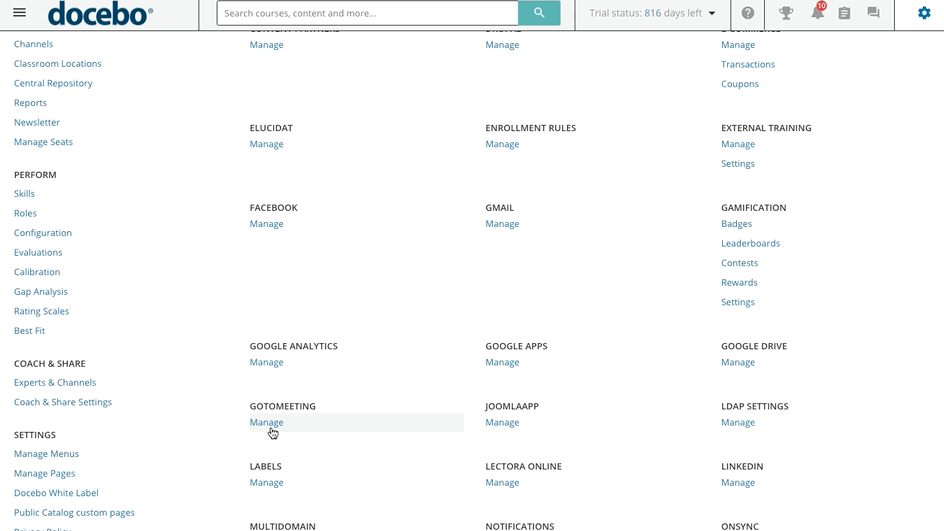The image size is (944, 531).
Task: Open the chat messages icon
Action: pos(873,13)
